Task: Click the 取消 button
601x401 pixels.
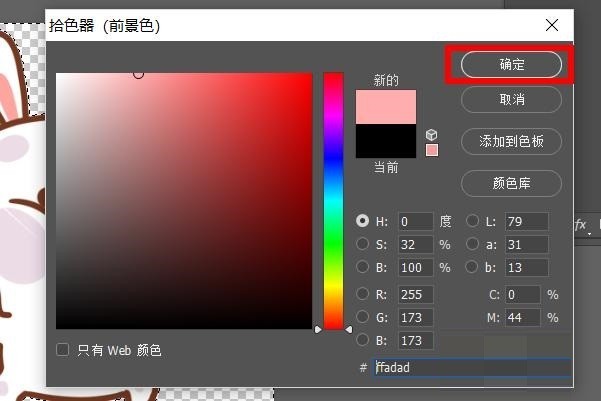Action: pos(511,100)
